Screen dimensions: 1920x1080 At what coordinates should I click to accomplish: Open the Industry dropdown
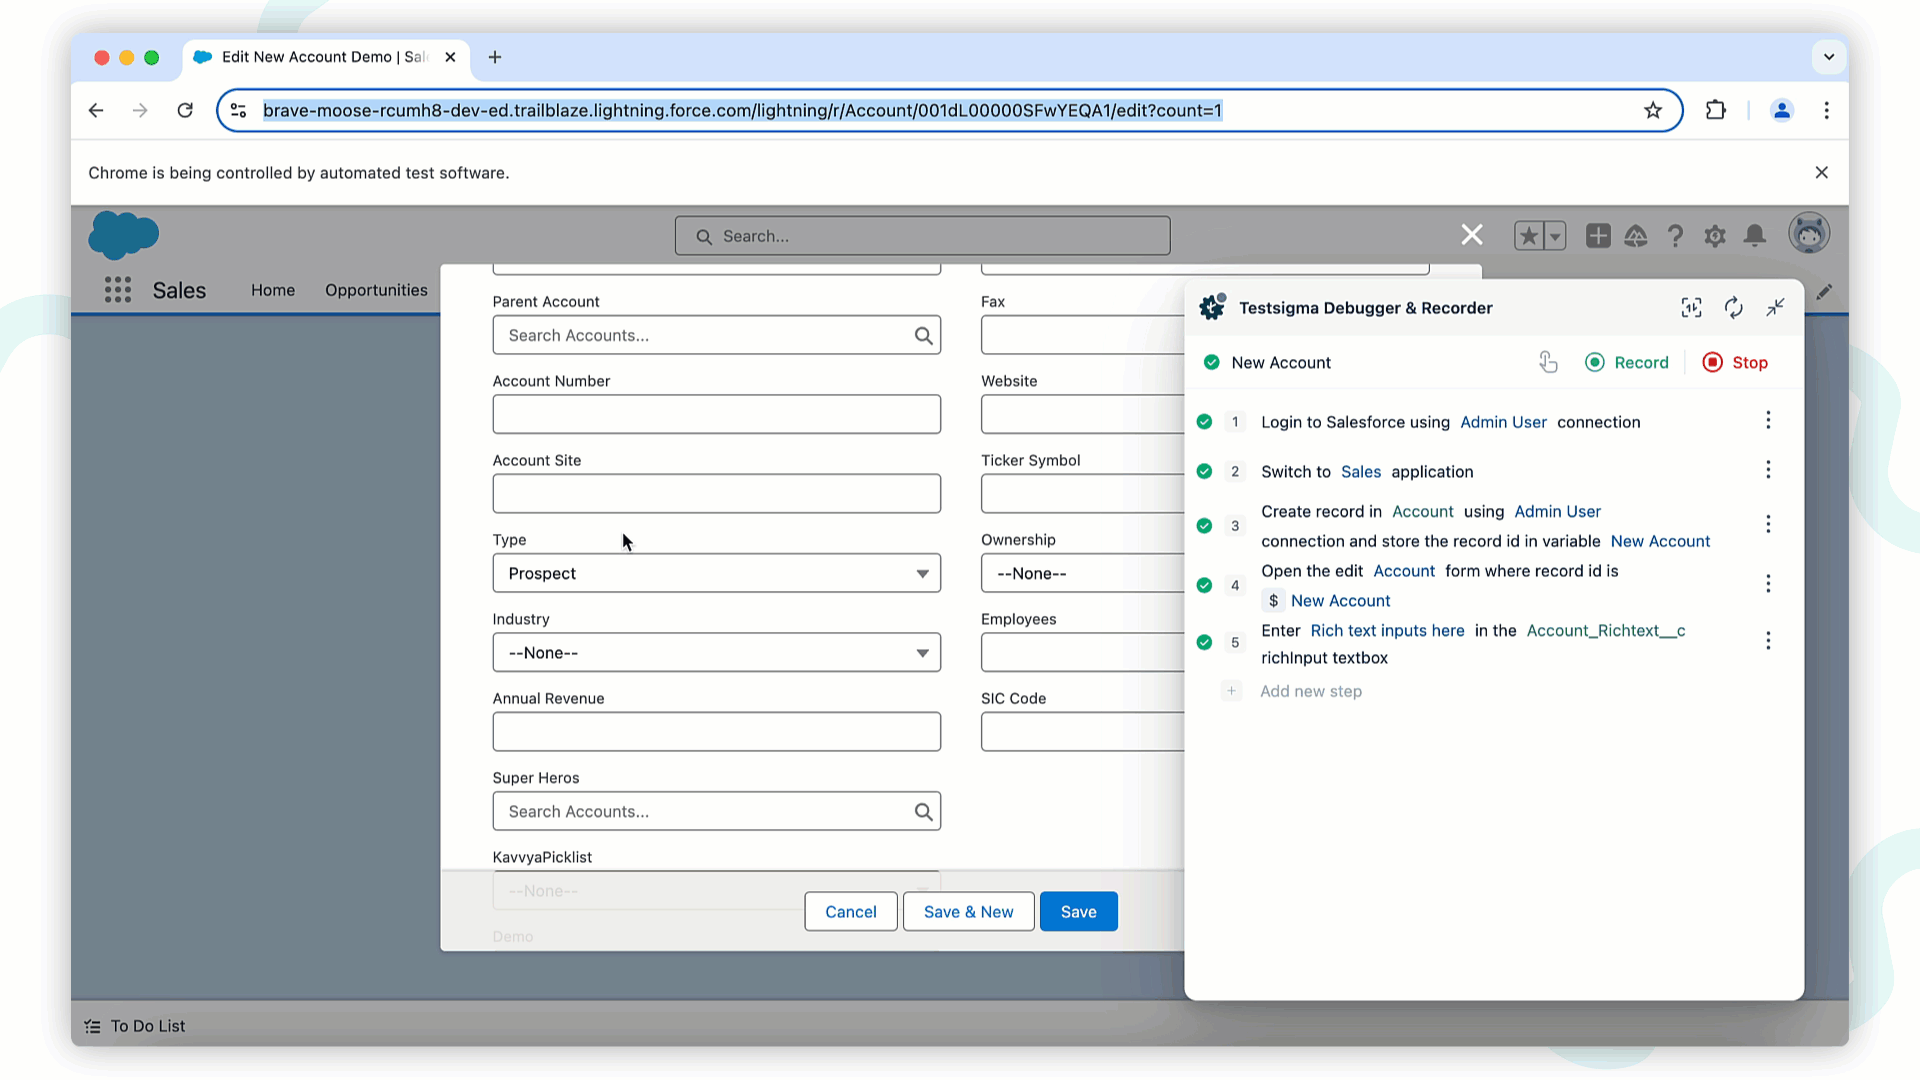[x=716, y=653]
